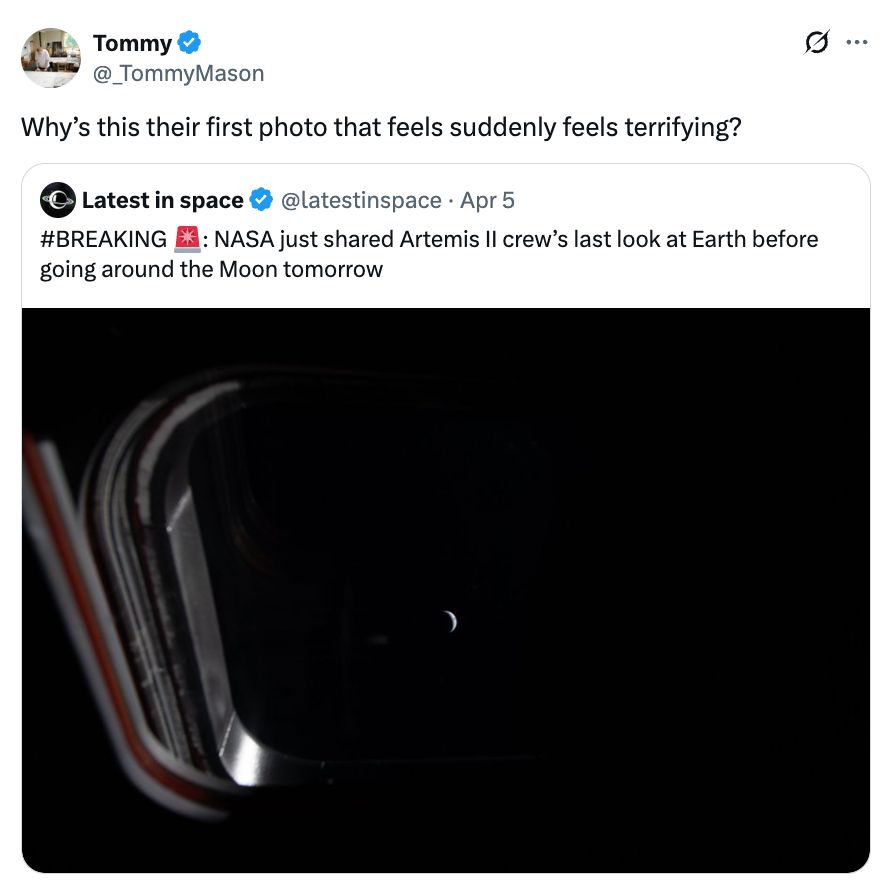Viewport: 886px width, 884px height.
Task: Open the three-dot more options menu
Action: click(x=857, y=43)
